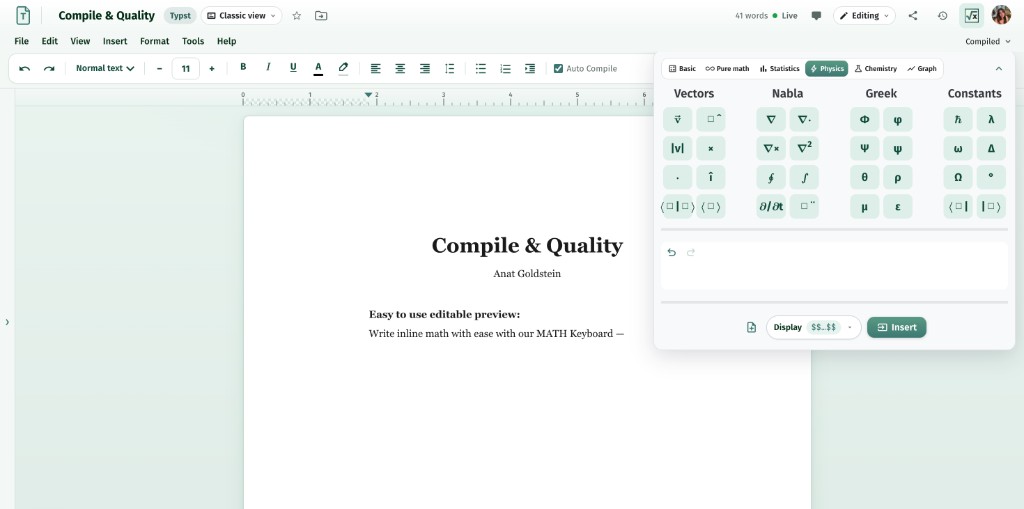Open the Editing mode dropdown

pyautogui.click(x=864, y=16)
